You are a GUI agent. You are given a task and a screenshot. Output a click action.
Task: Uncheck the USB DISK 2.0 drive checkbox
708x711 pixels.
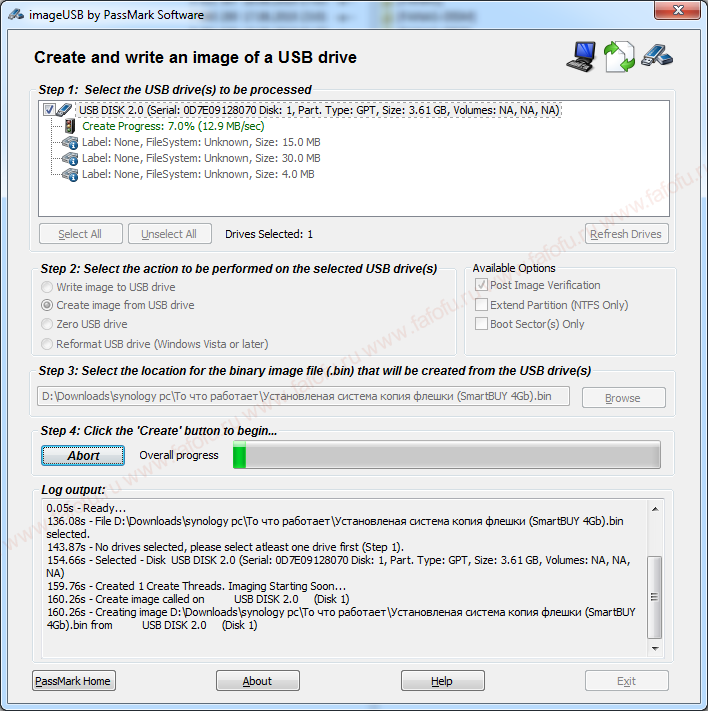[x=49, y=110]
